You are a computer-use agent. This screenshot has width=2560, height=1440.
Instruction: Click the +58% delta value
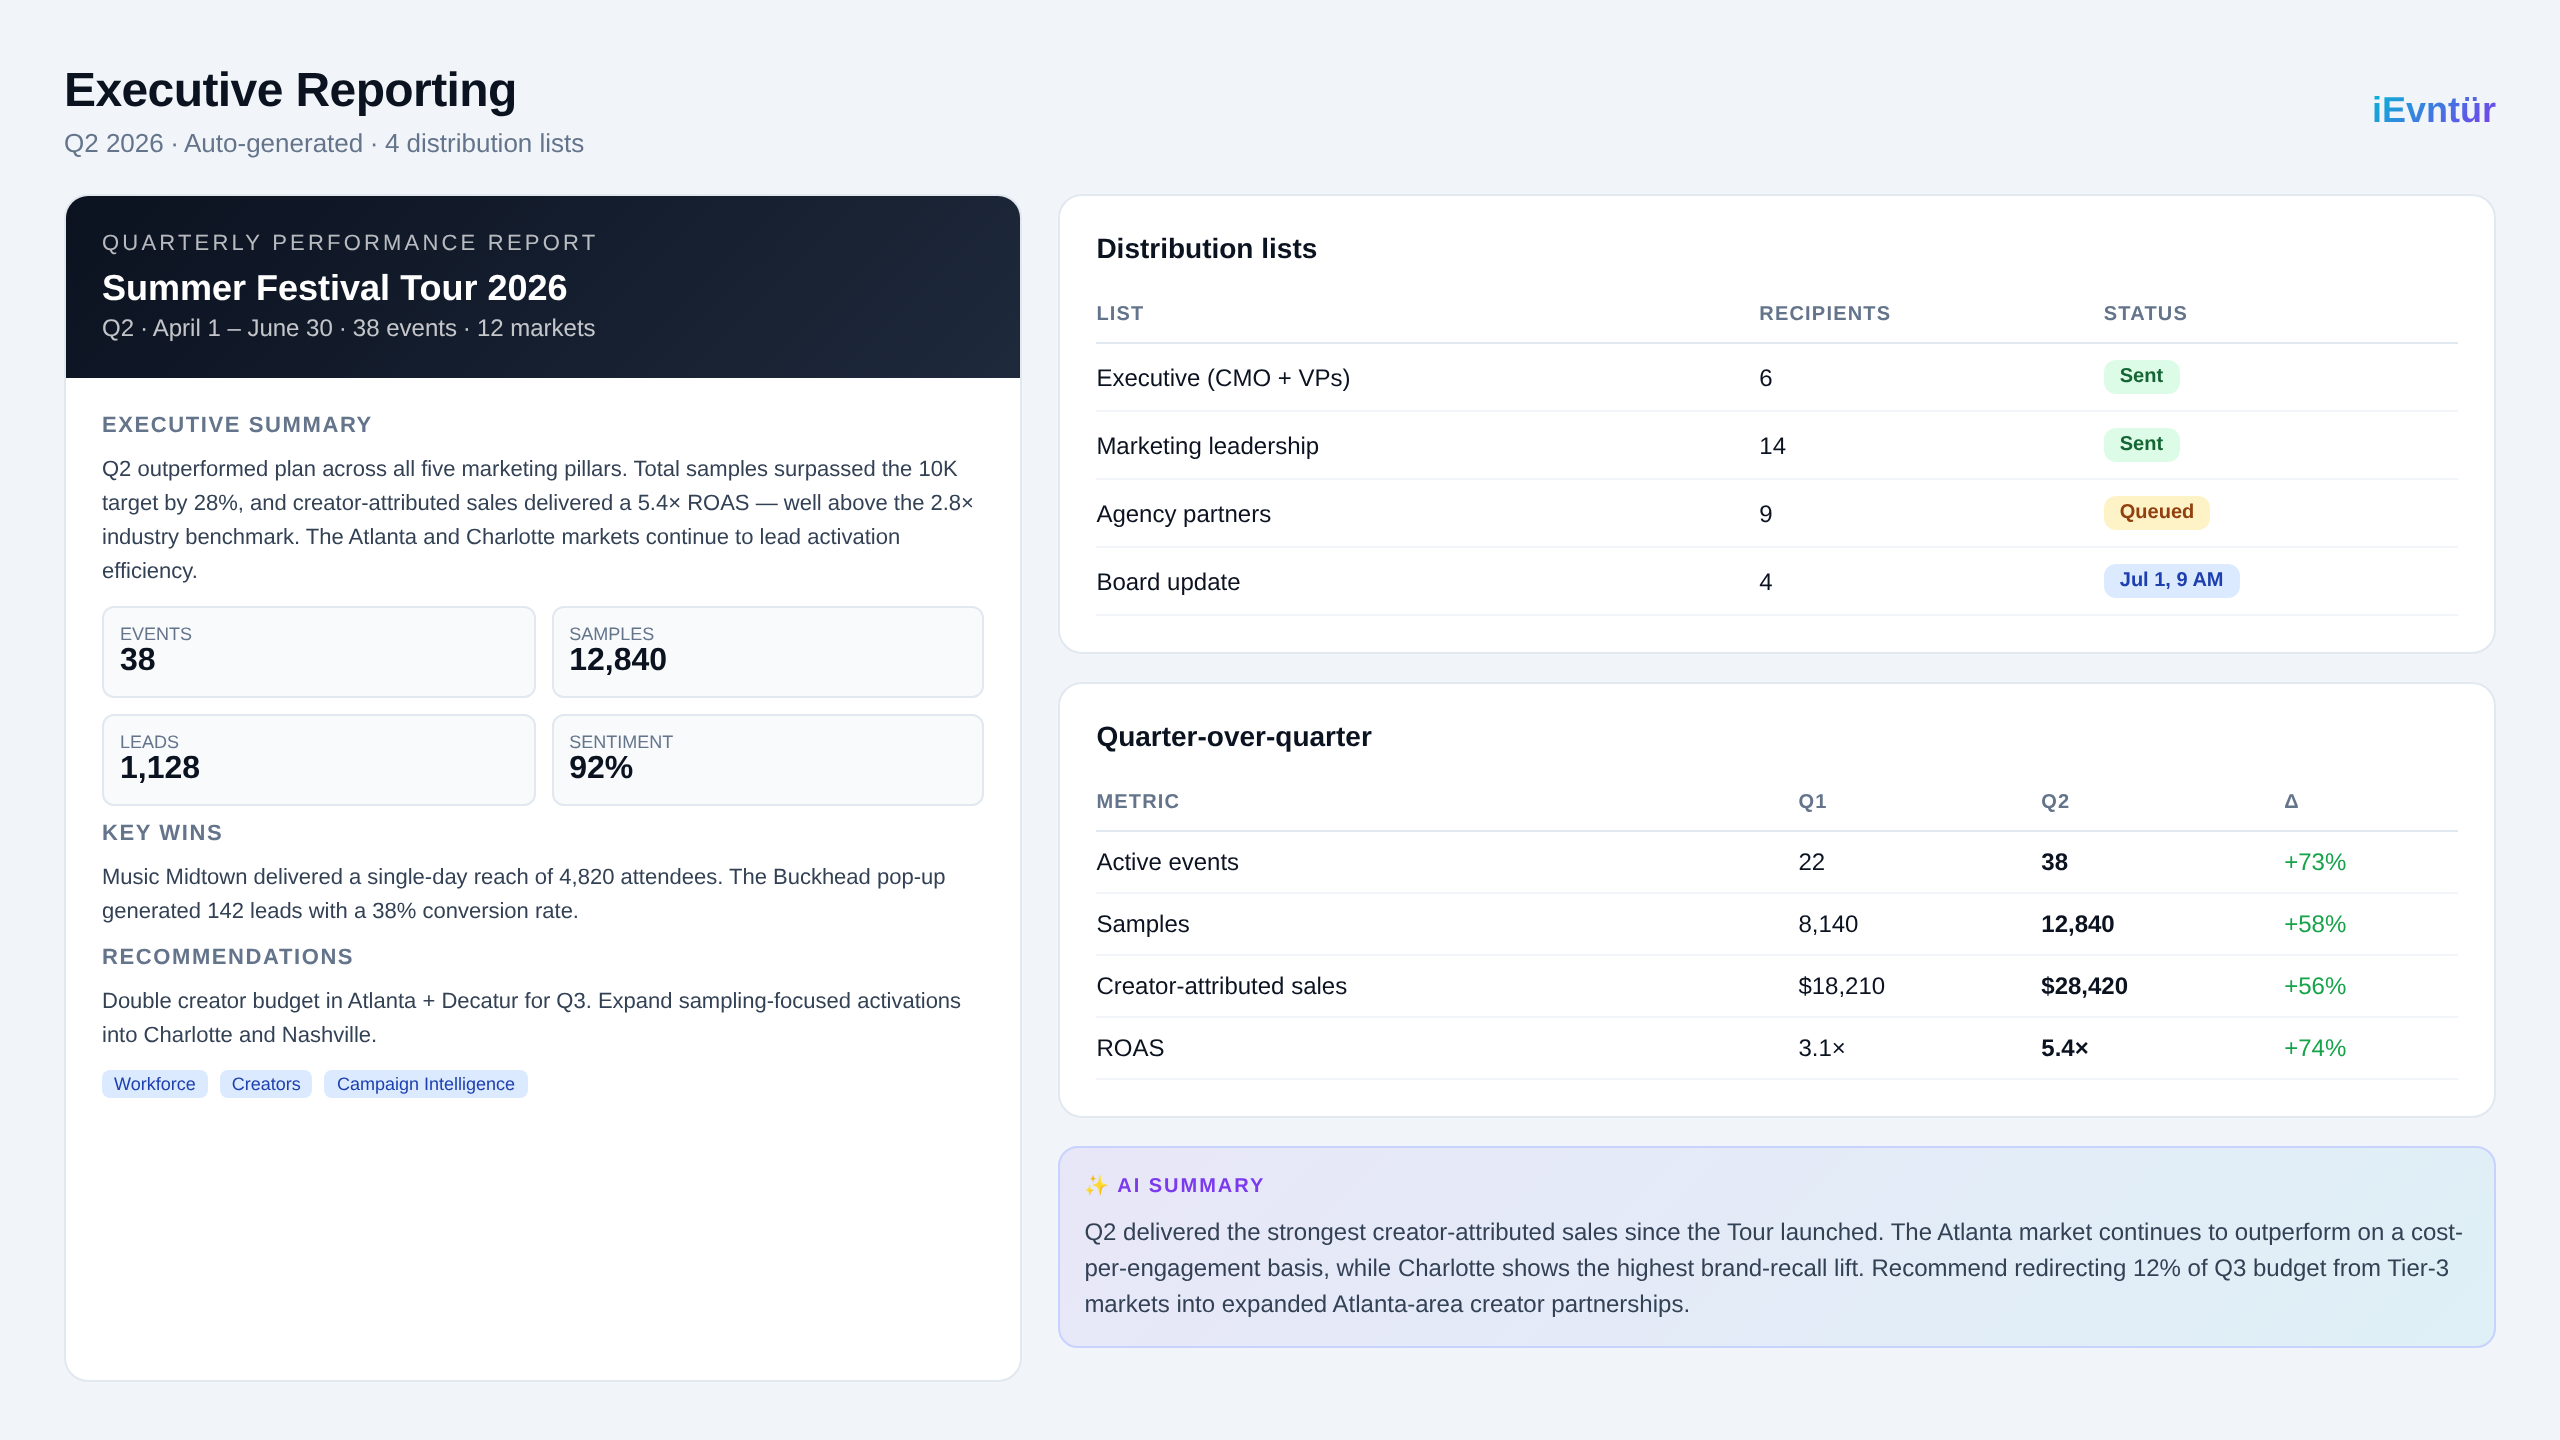[x=2314, y=924]
